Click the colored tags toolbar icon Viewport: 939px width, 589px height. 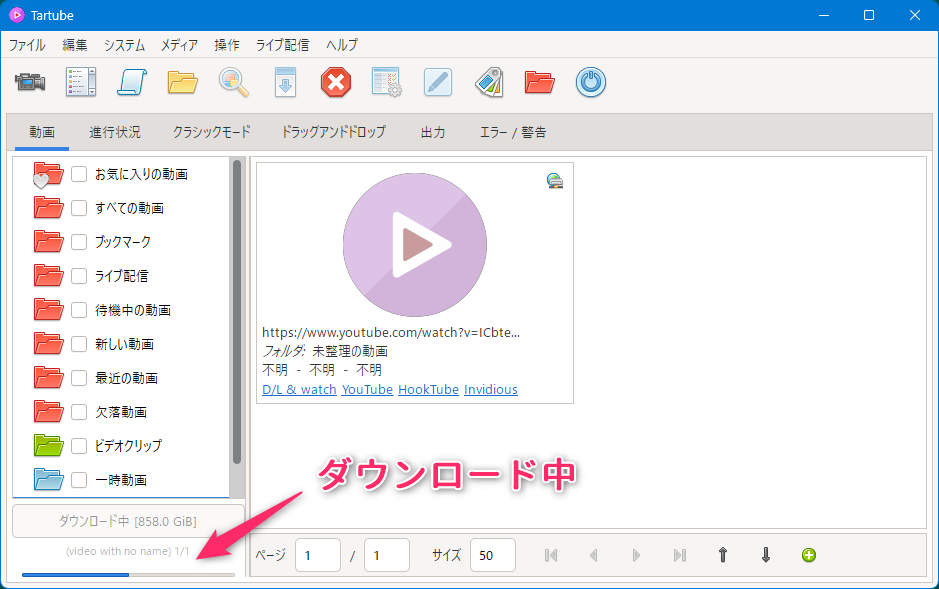pos(488,83)
